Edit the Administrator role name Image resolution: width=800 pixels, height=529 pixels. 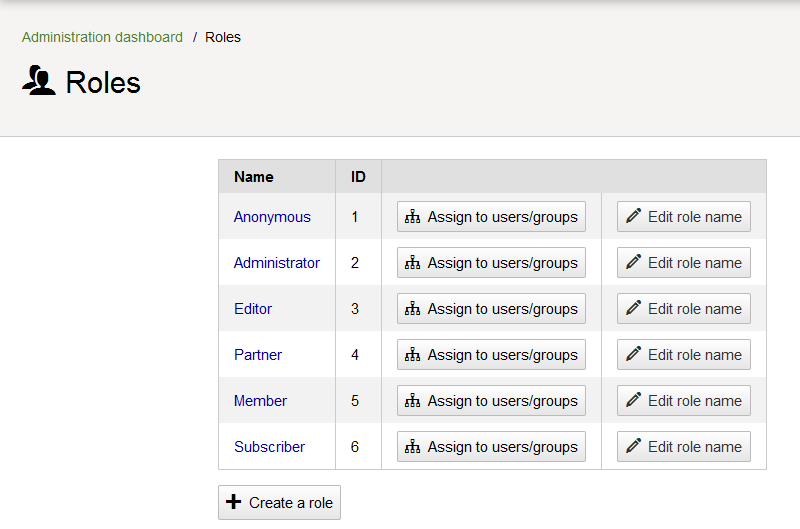[684, 263]
